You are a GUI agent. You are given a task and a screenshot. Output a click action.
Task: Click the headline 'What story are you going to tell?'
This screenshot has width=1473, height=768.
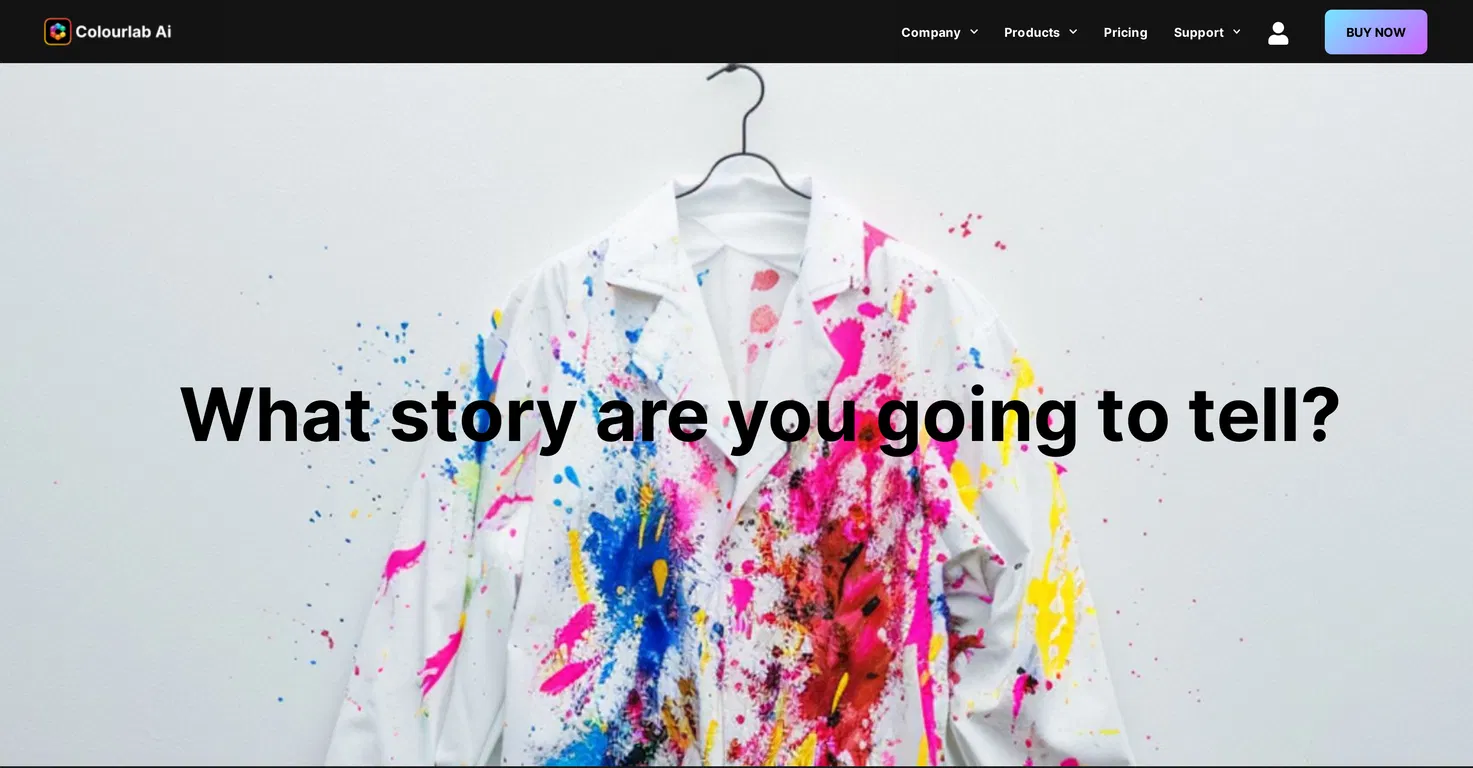pyautogui.click(x=760, y=415)
